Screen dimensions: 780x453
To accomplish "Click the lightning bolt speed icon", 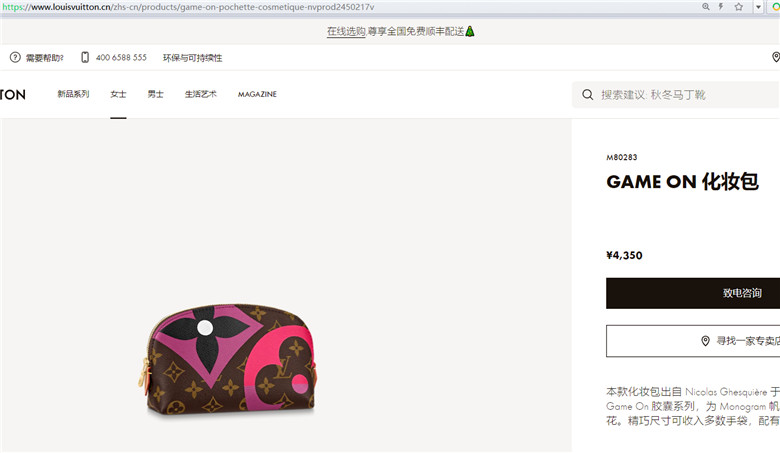I will click(x=720, y=6).
